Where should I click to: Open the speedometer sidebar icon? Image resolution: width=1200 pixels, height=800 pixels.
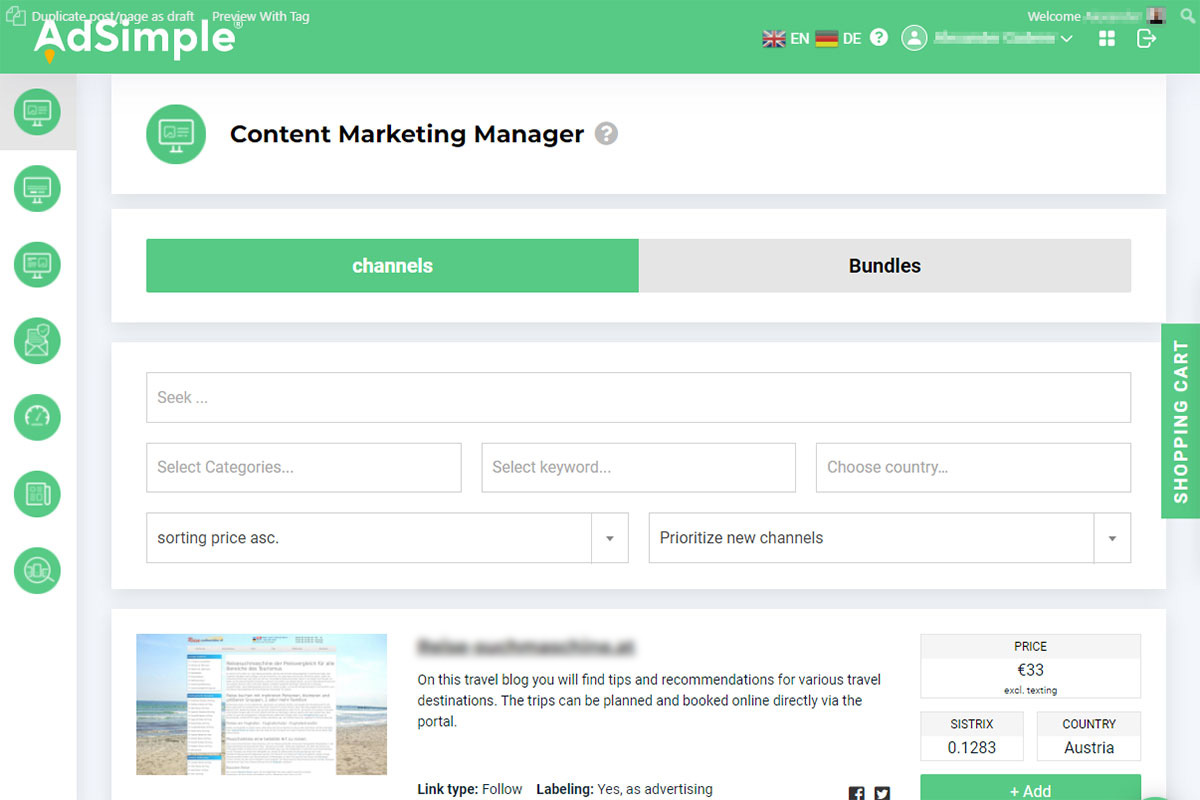pyautogui.click(x=37, y=417)
